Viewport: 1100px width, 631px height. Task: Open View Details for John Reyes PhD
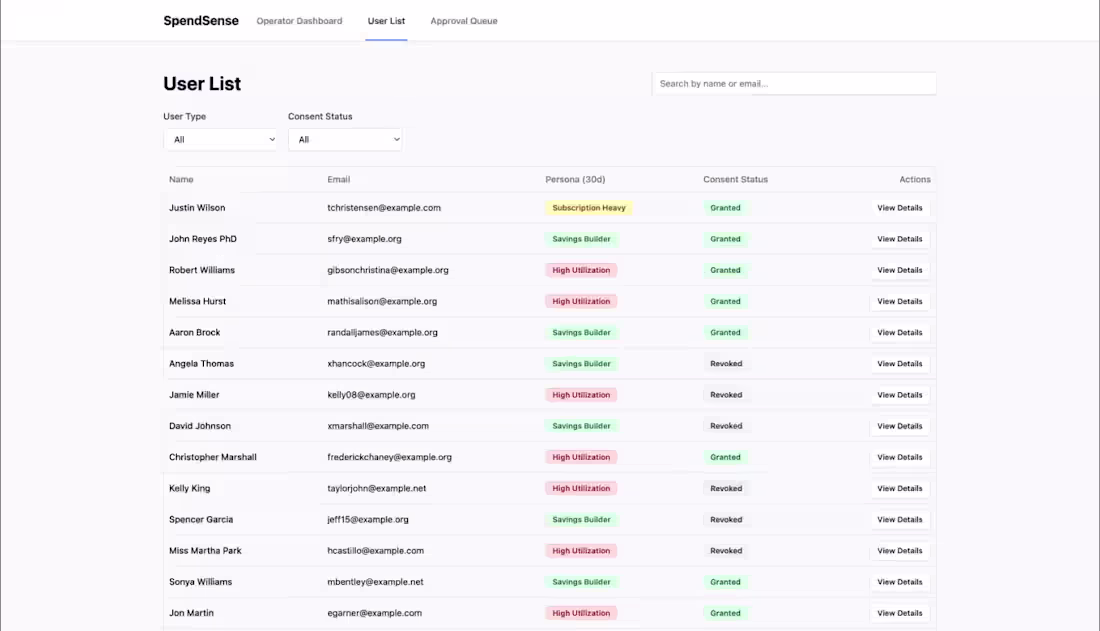tap(899, 239)
